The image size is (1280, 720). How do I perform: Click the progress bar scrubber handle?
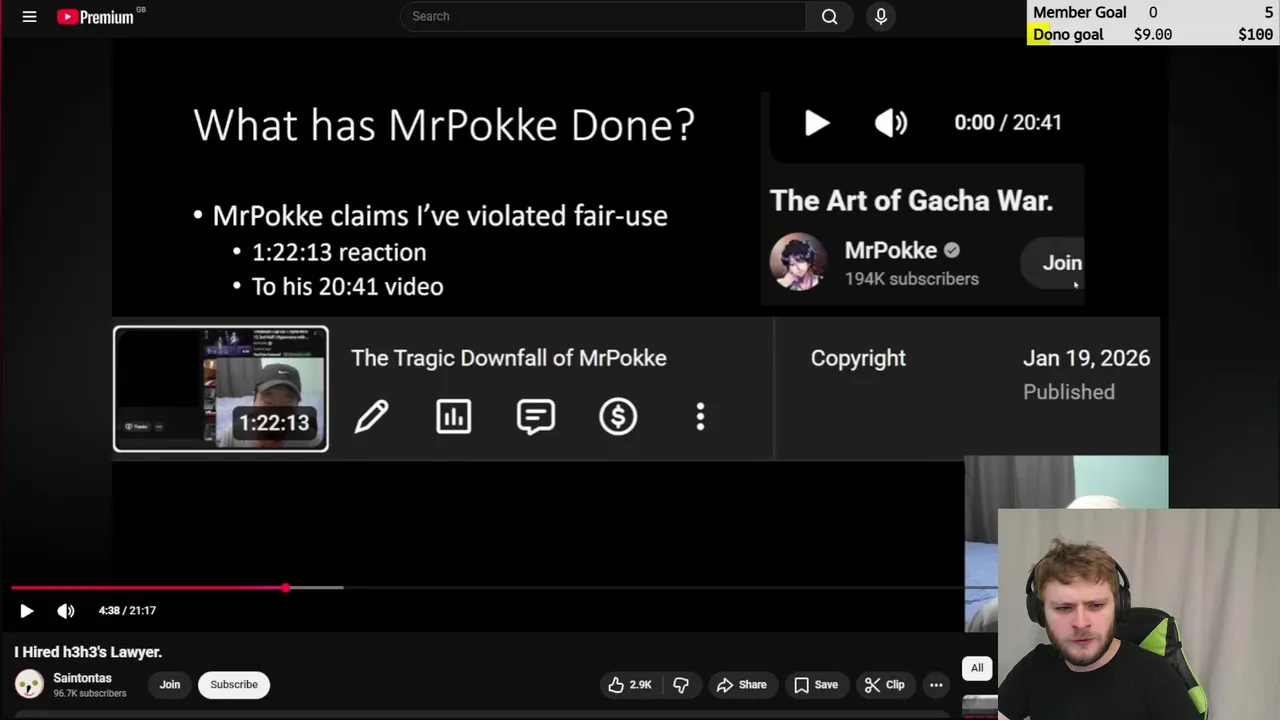click(x=286, y=588)
